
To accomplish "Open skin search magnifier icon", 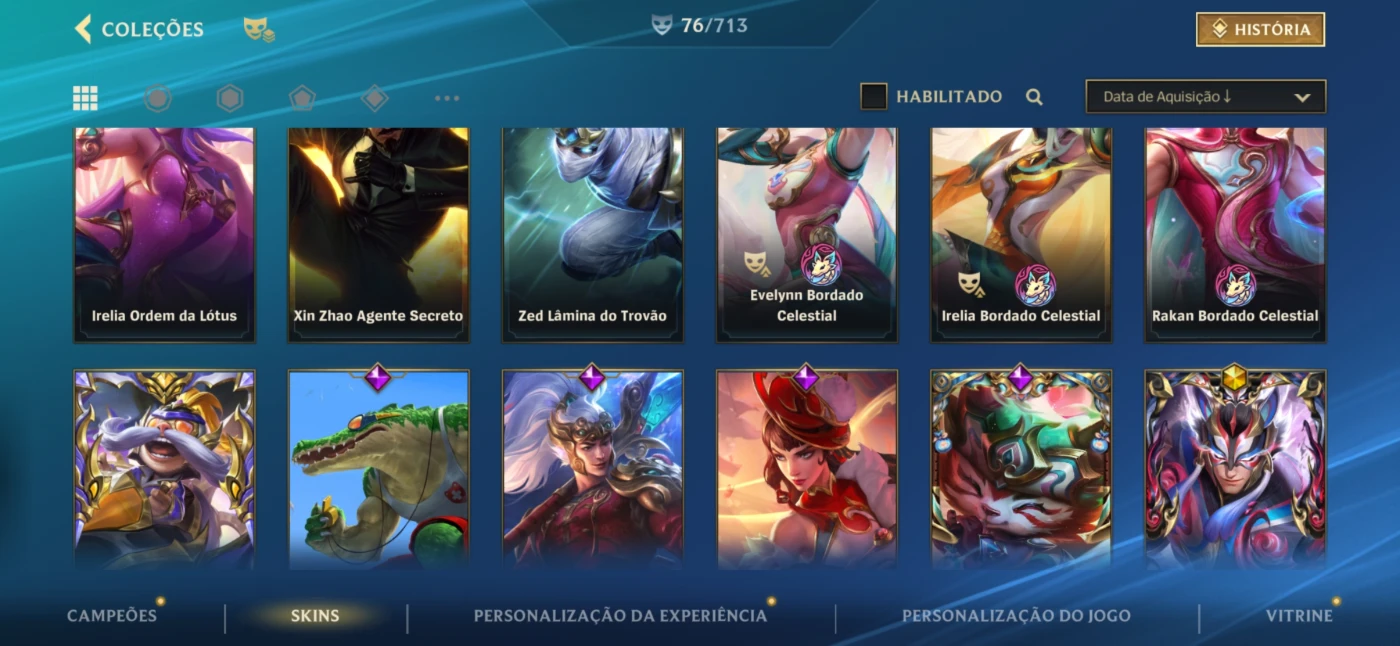I will pyautogui.click(x=1034, y=97).
